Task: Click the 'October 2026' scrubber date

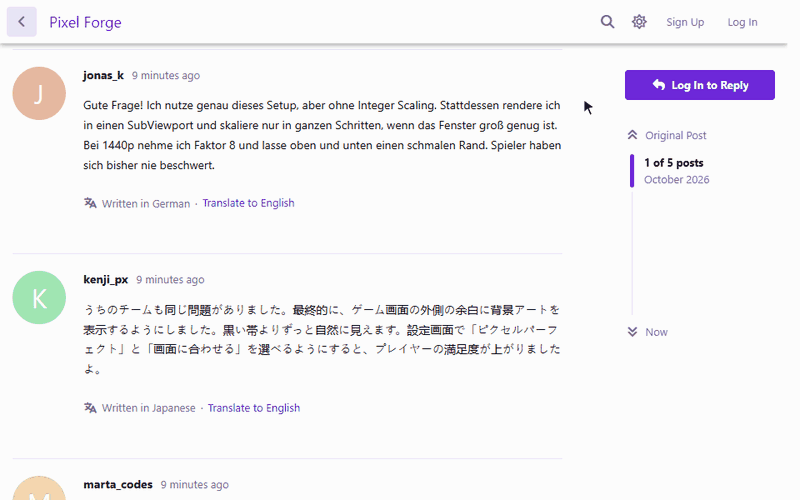Action: [x=676, y=180]
